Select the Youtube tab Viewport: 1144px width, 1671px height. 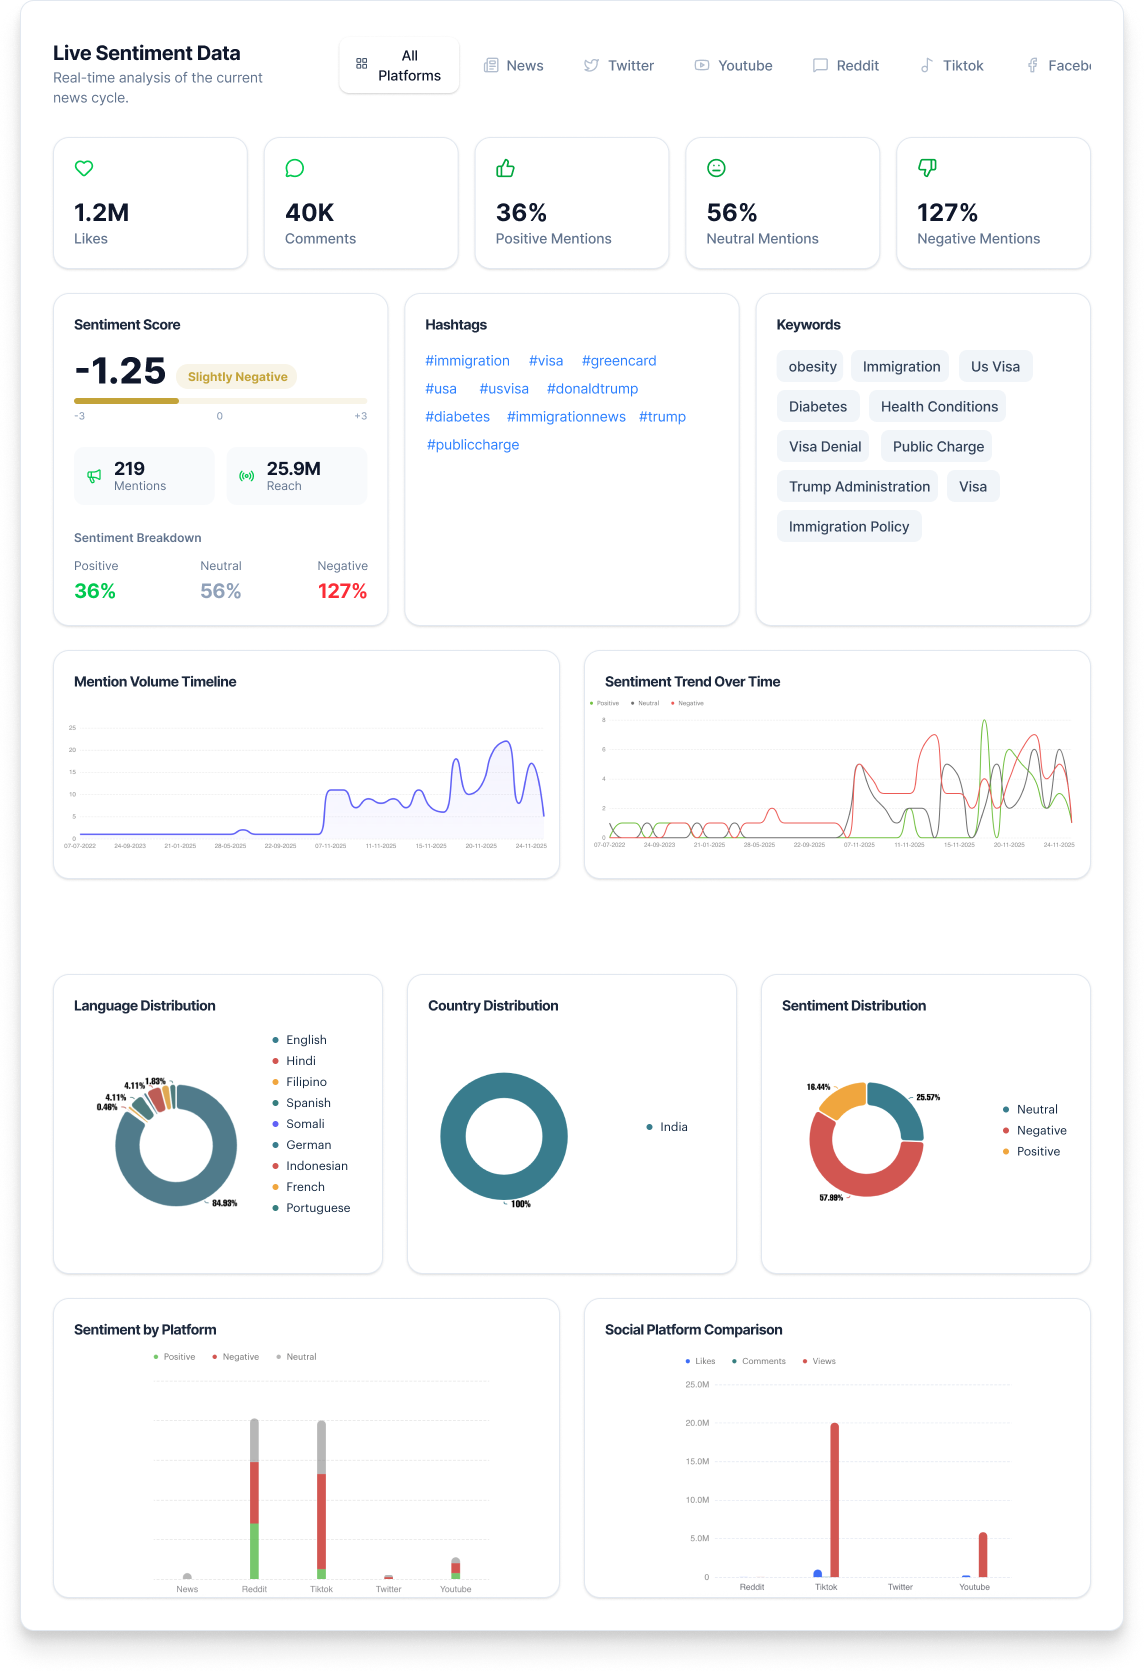(734, 66)
